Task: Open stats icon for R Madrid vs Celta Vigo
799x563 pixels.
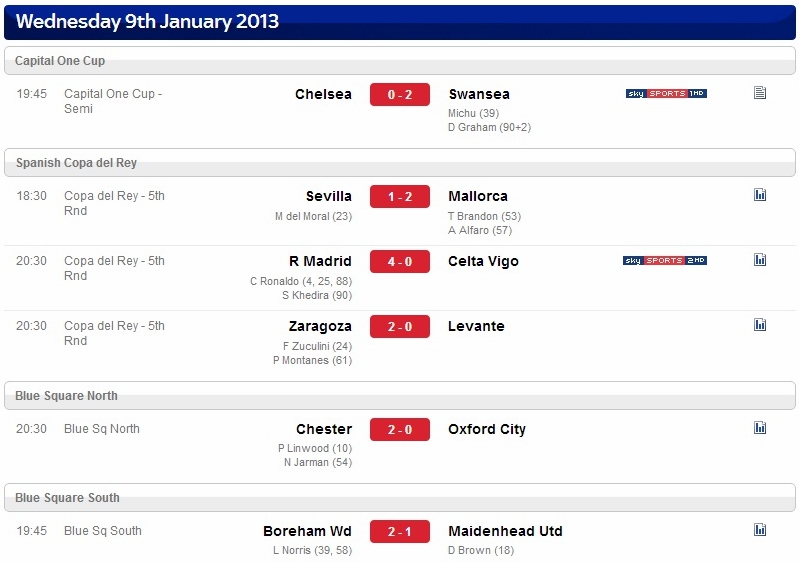Action: (760, 260)
